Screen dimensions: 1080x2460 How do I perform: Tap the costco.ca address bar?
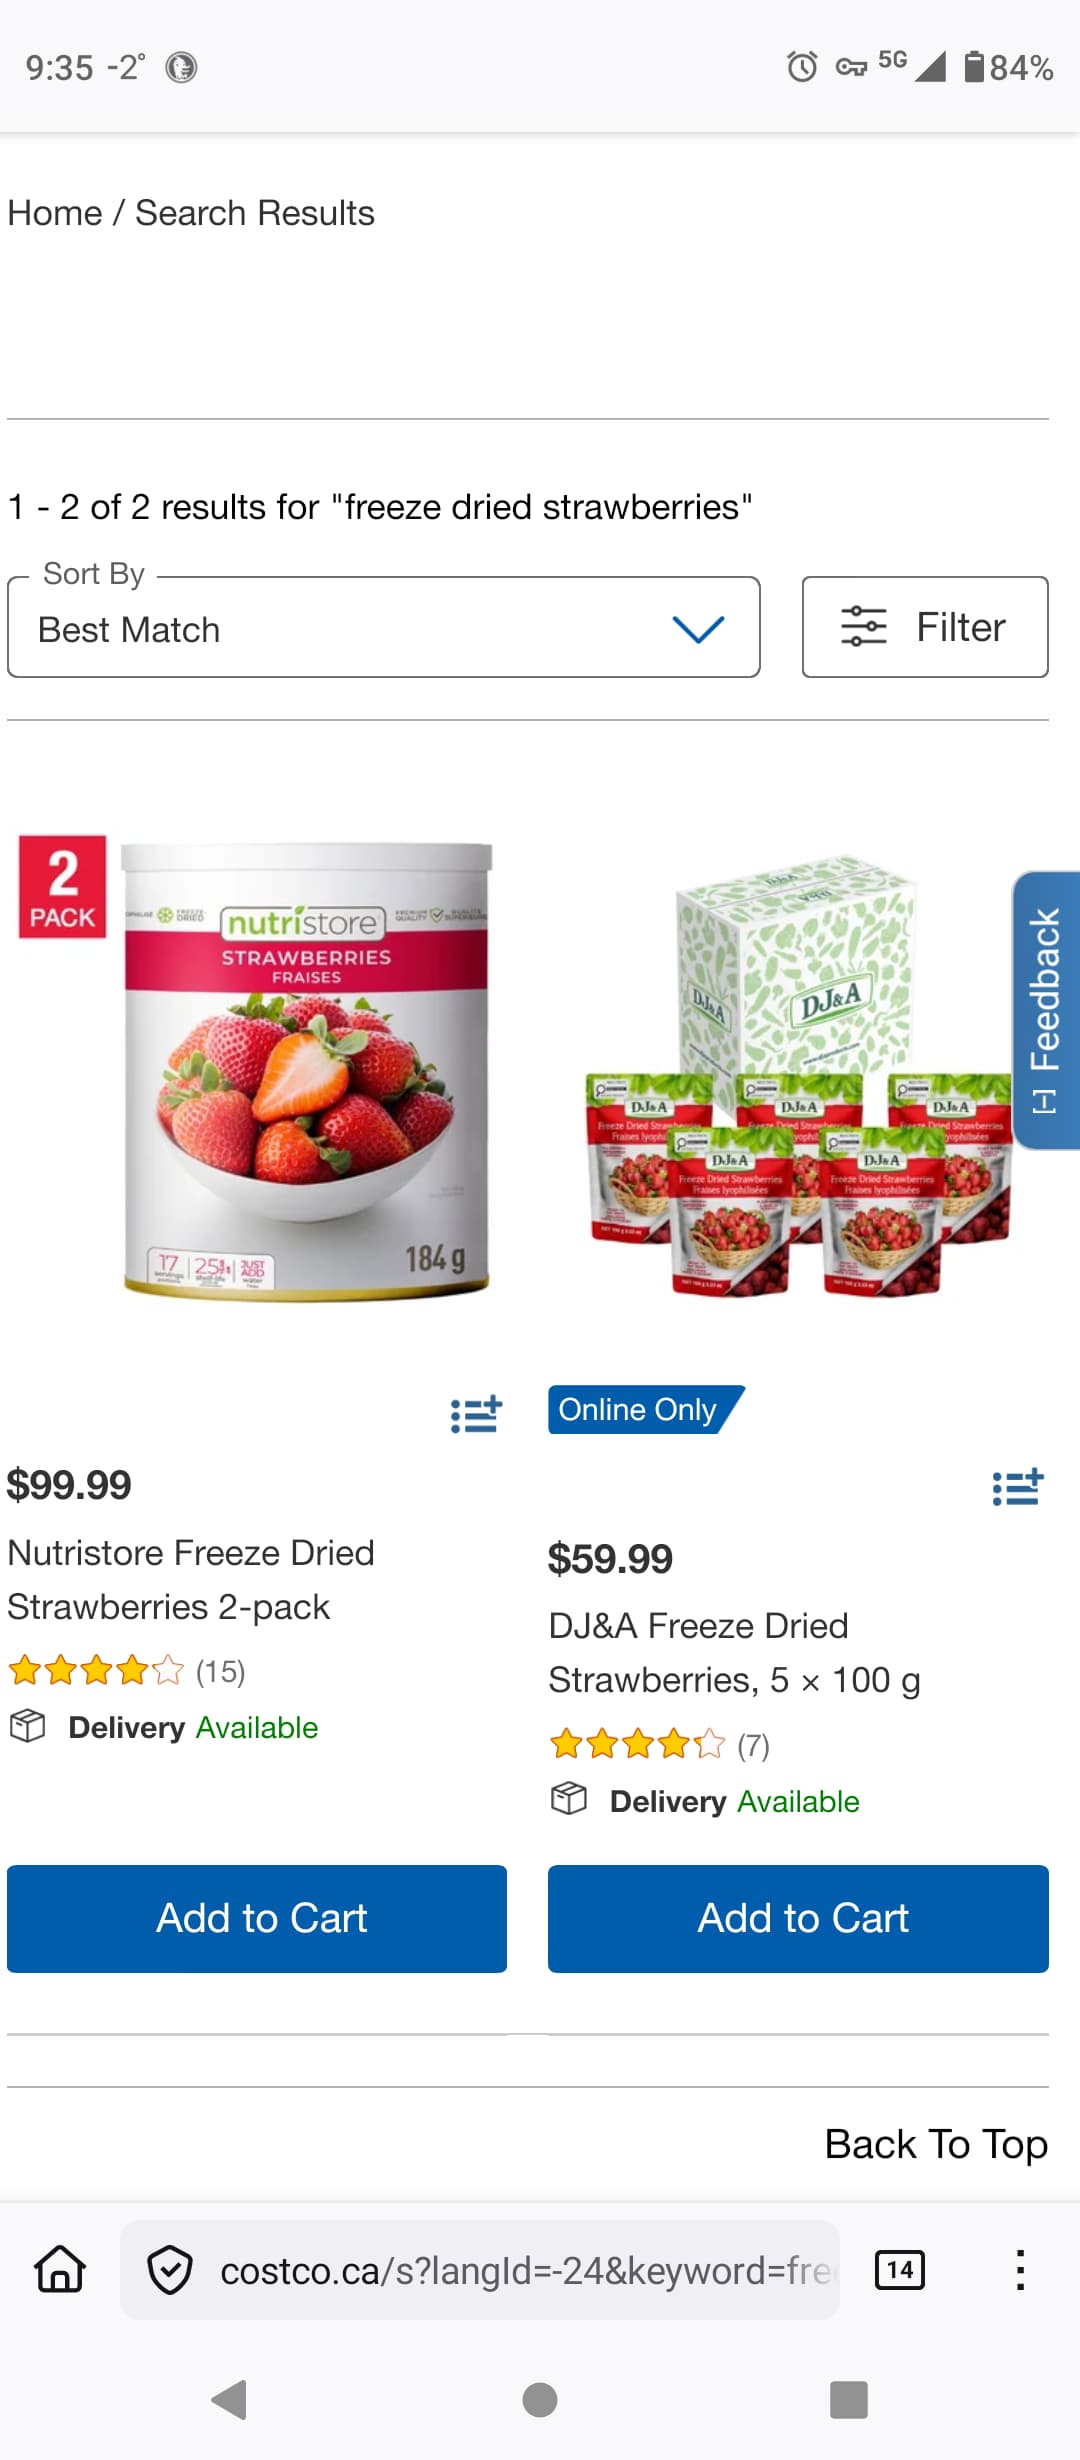pos(524,2270)
